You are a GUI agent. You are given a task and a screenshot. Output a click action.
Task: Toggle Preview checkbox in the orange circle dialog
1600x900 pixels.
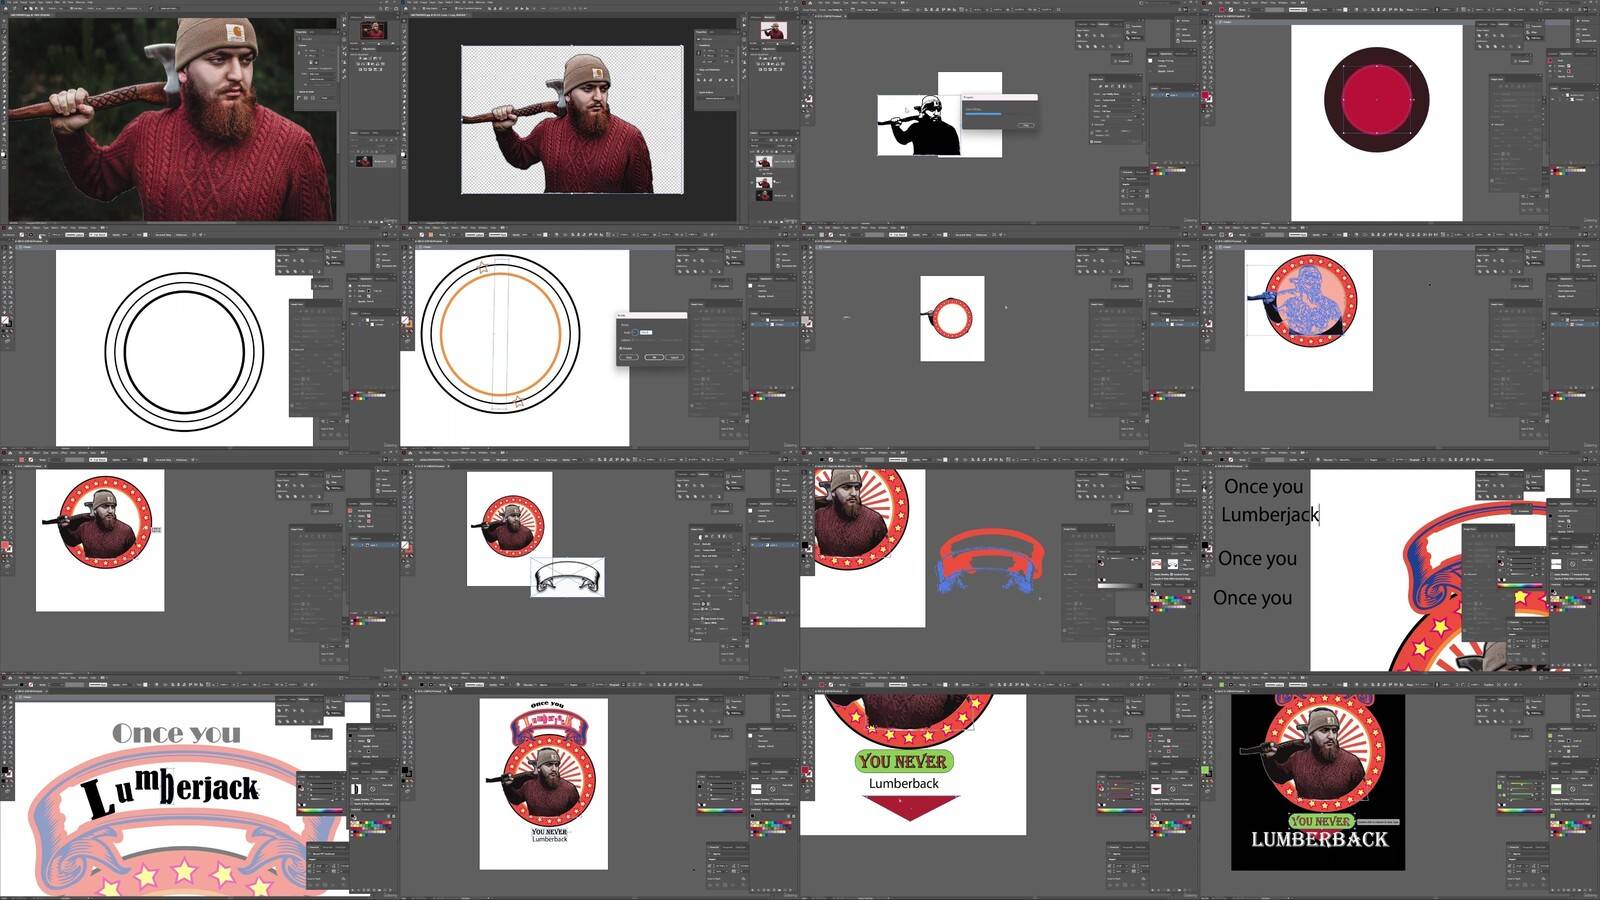tap(622, 348)
